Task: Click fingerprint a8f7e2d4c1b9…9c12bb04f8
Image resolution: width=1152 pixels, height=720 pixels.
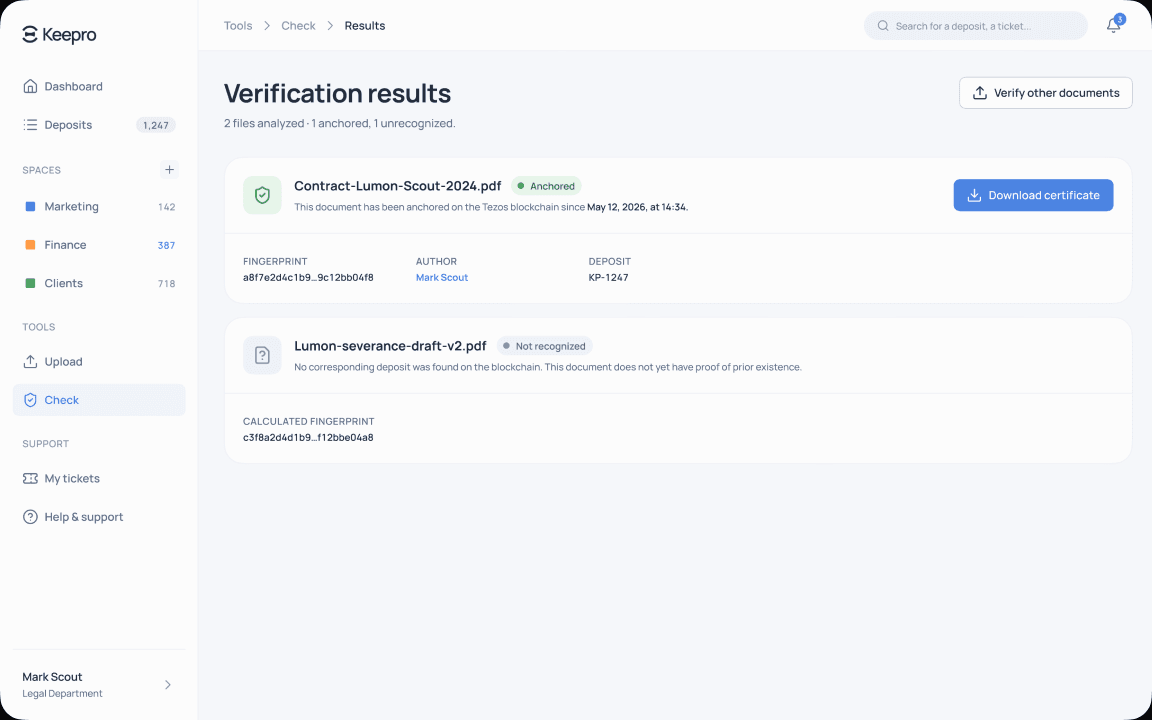Action: [309, 278]
